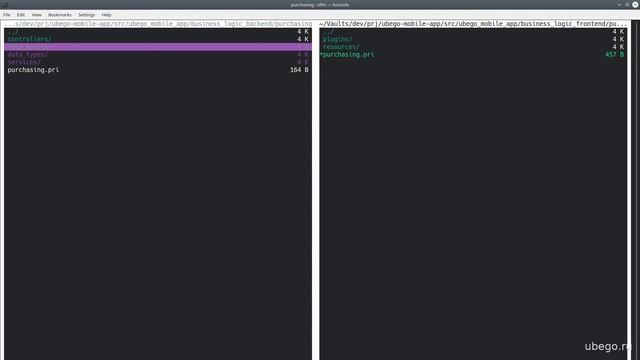Click the Konsole window menu icon
640x360 pixels.
5,5
